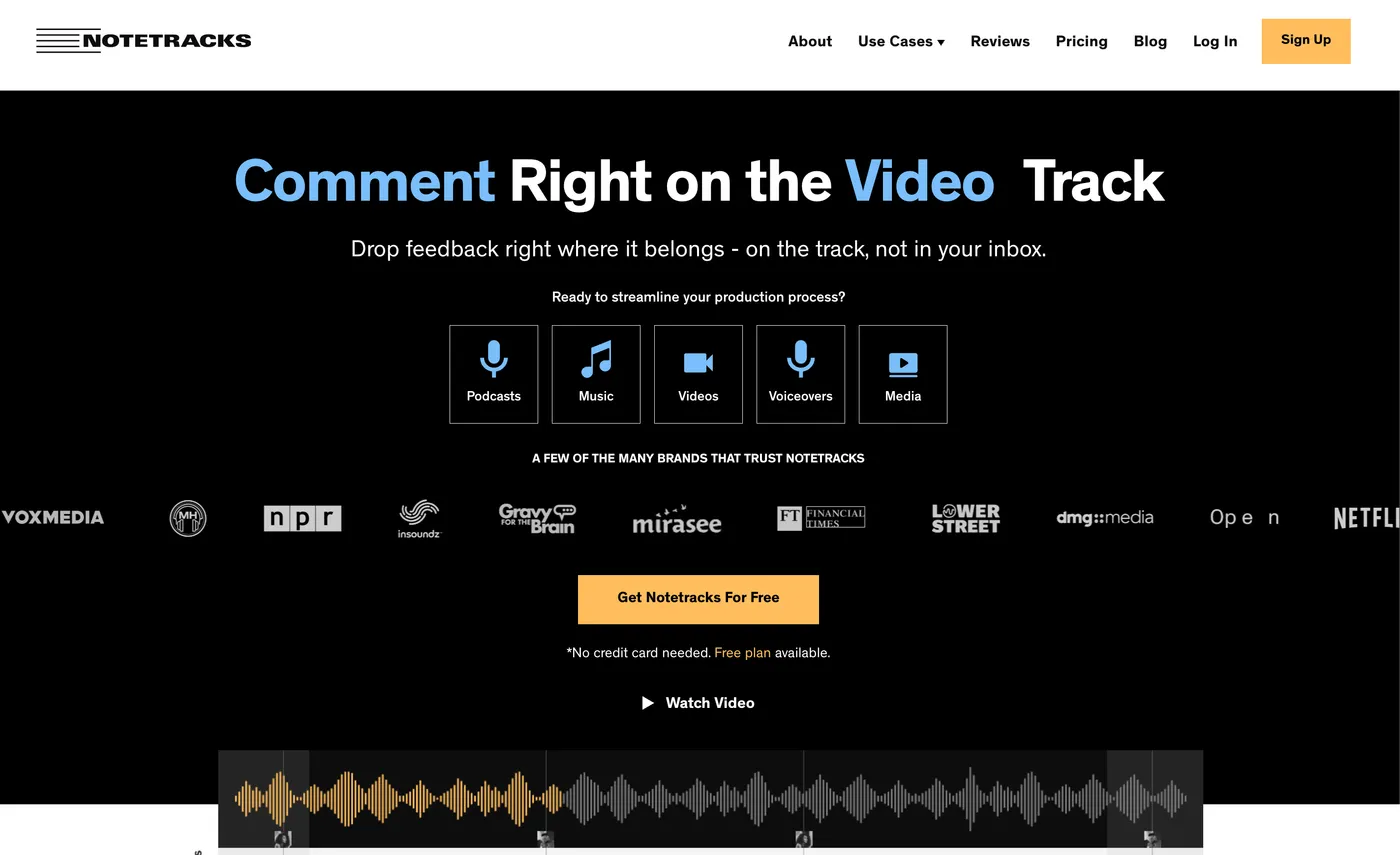Open the About page
Viewport: 1400px width, 855px height.
809,41
